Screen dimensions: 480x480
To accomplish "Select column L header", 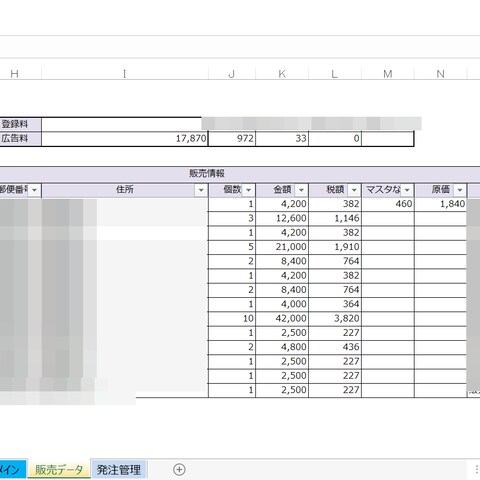I will [335, 74].
